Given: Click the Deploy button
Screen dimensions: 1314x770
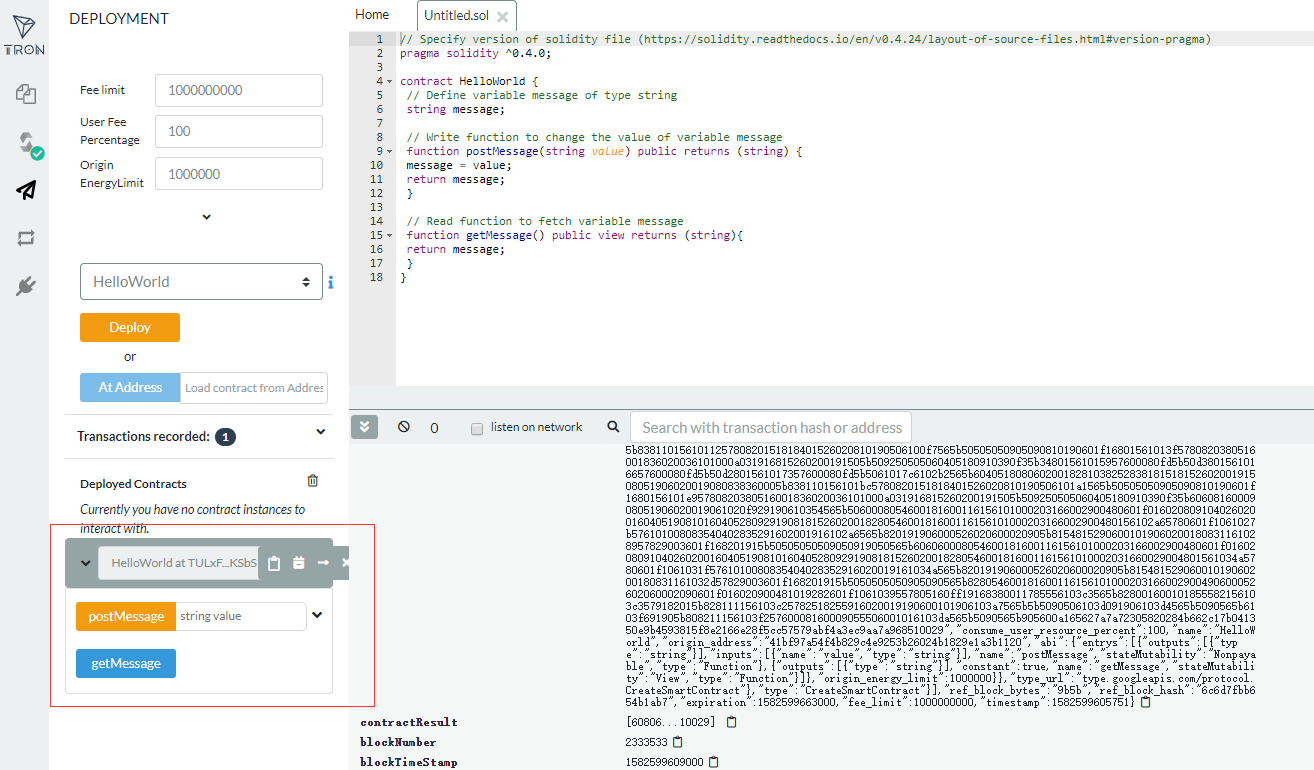Looking at the screenshot, I should pos(130,327).
